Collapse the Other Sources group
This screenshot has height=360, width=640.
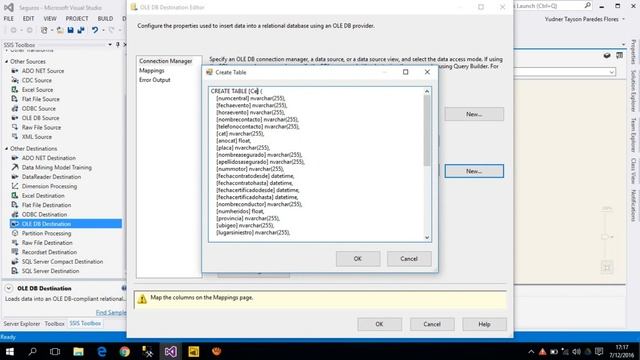tap(7, 62)
